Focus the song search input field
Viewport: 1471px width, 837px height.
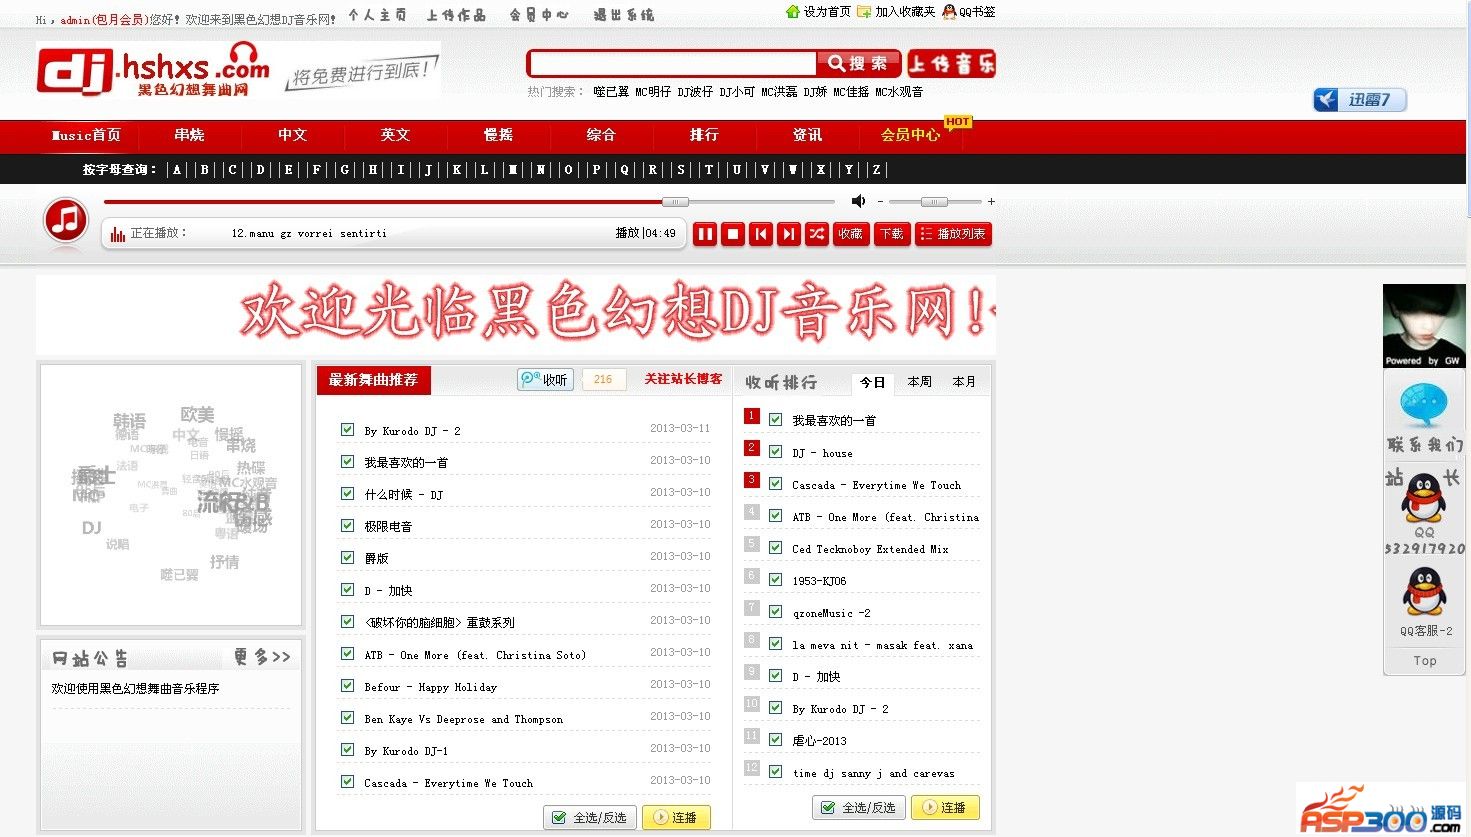click(673, 64)
